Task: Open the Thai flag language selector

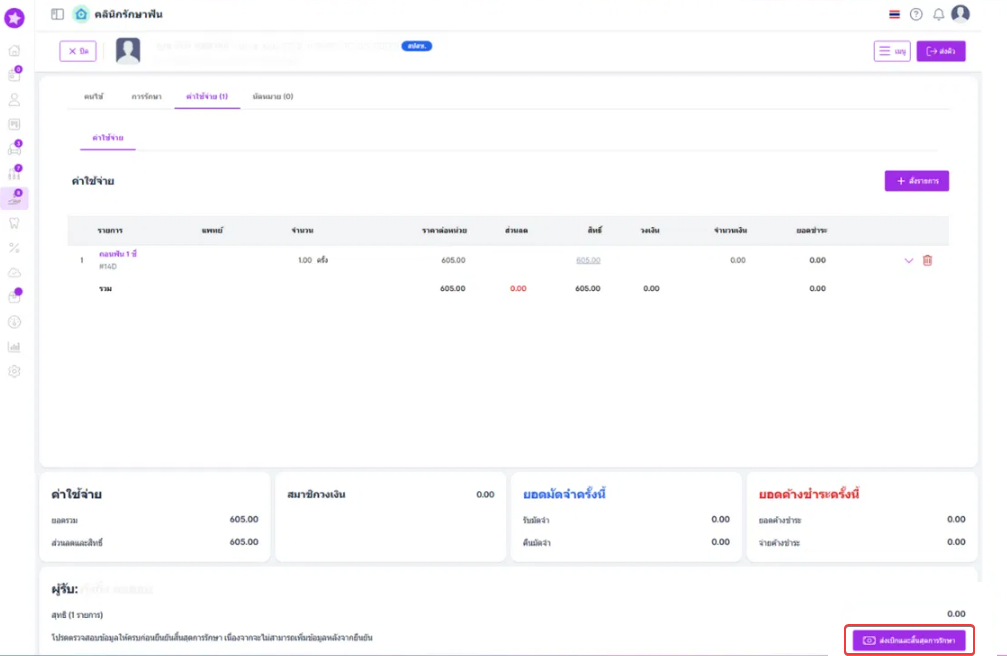Action: 894,14
